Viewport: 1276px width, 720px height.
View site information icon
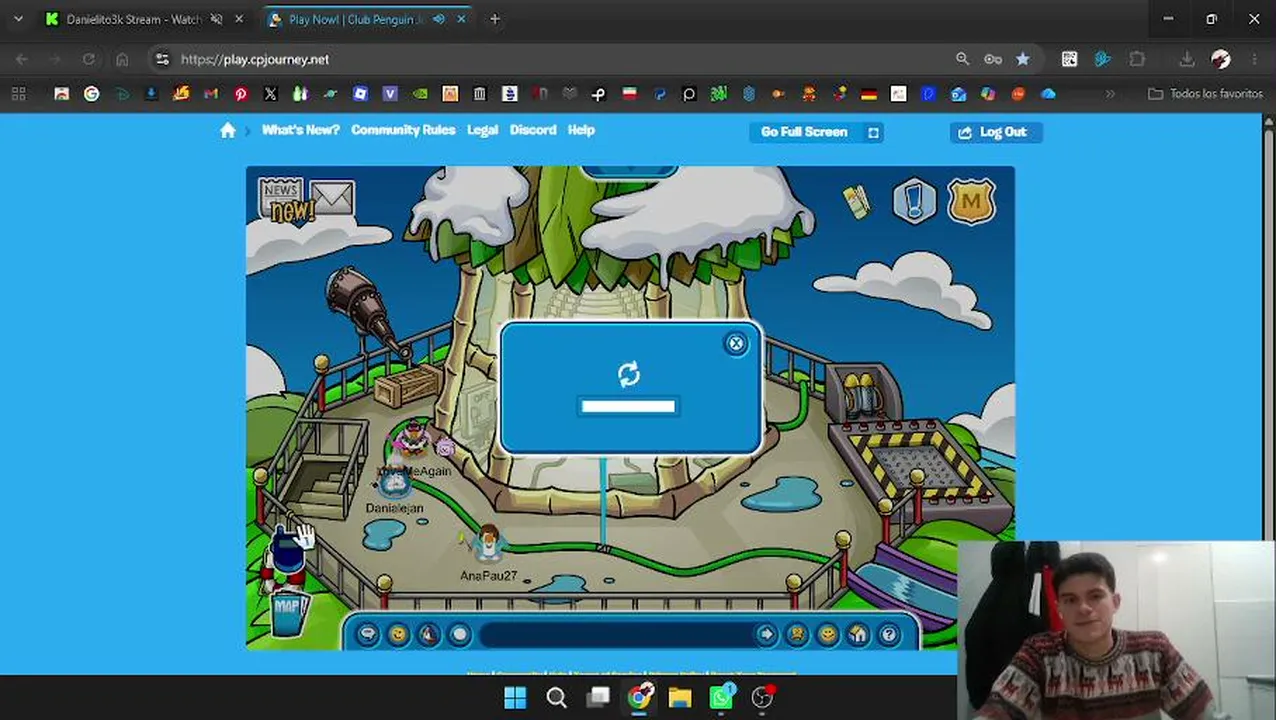coord(162,59)
